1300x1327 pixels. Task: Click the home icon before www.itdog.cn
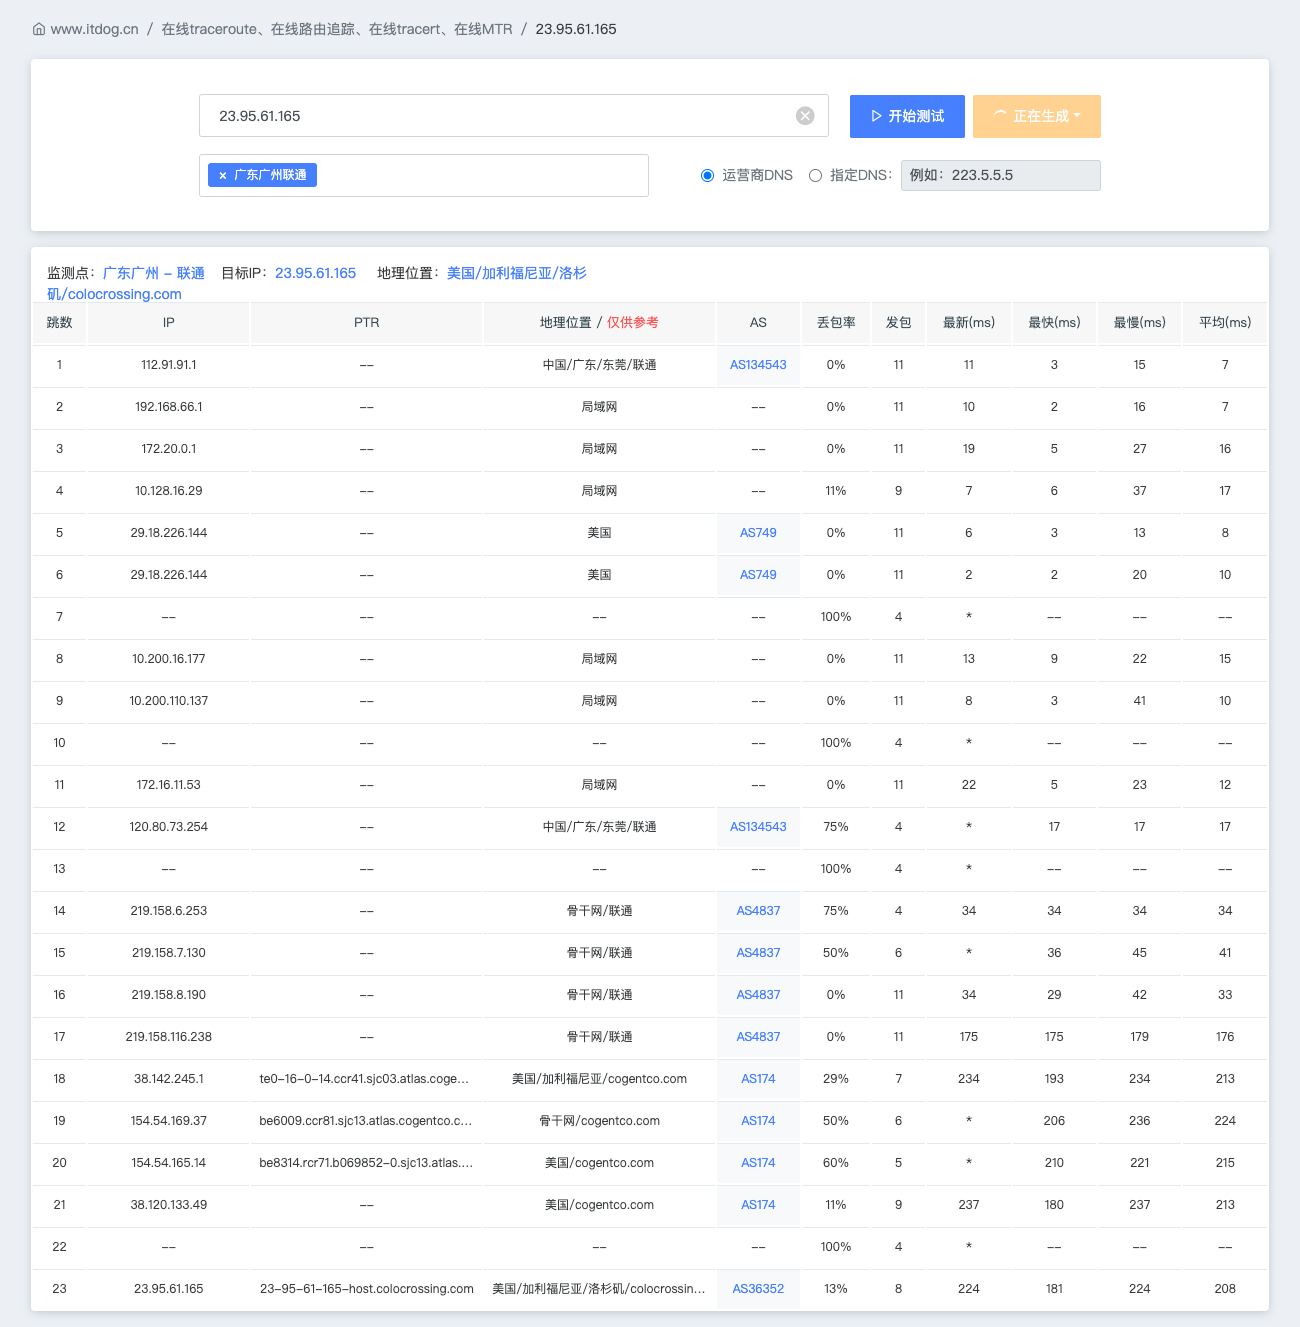point(39,29)
